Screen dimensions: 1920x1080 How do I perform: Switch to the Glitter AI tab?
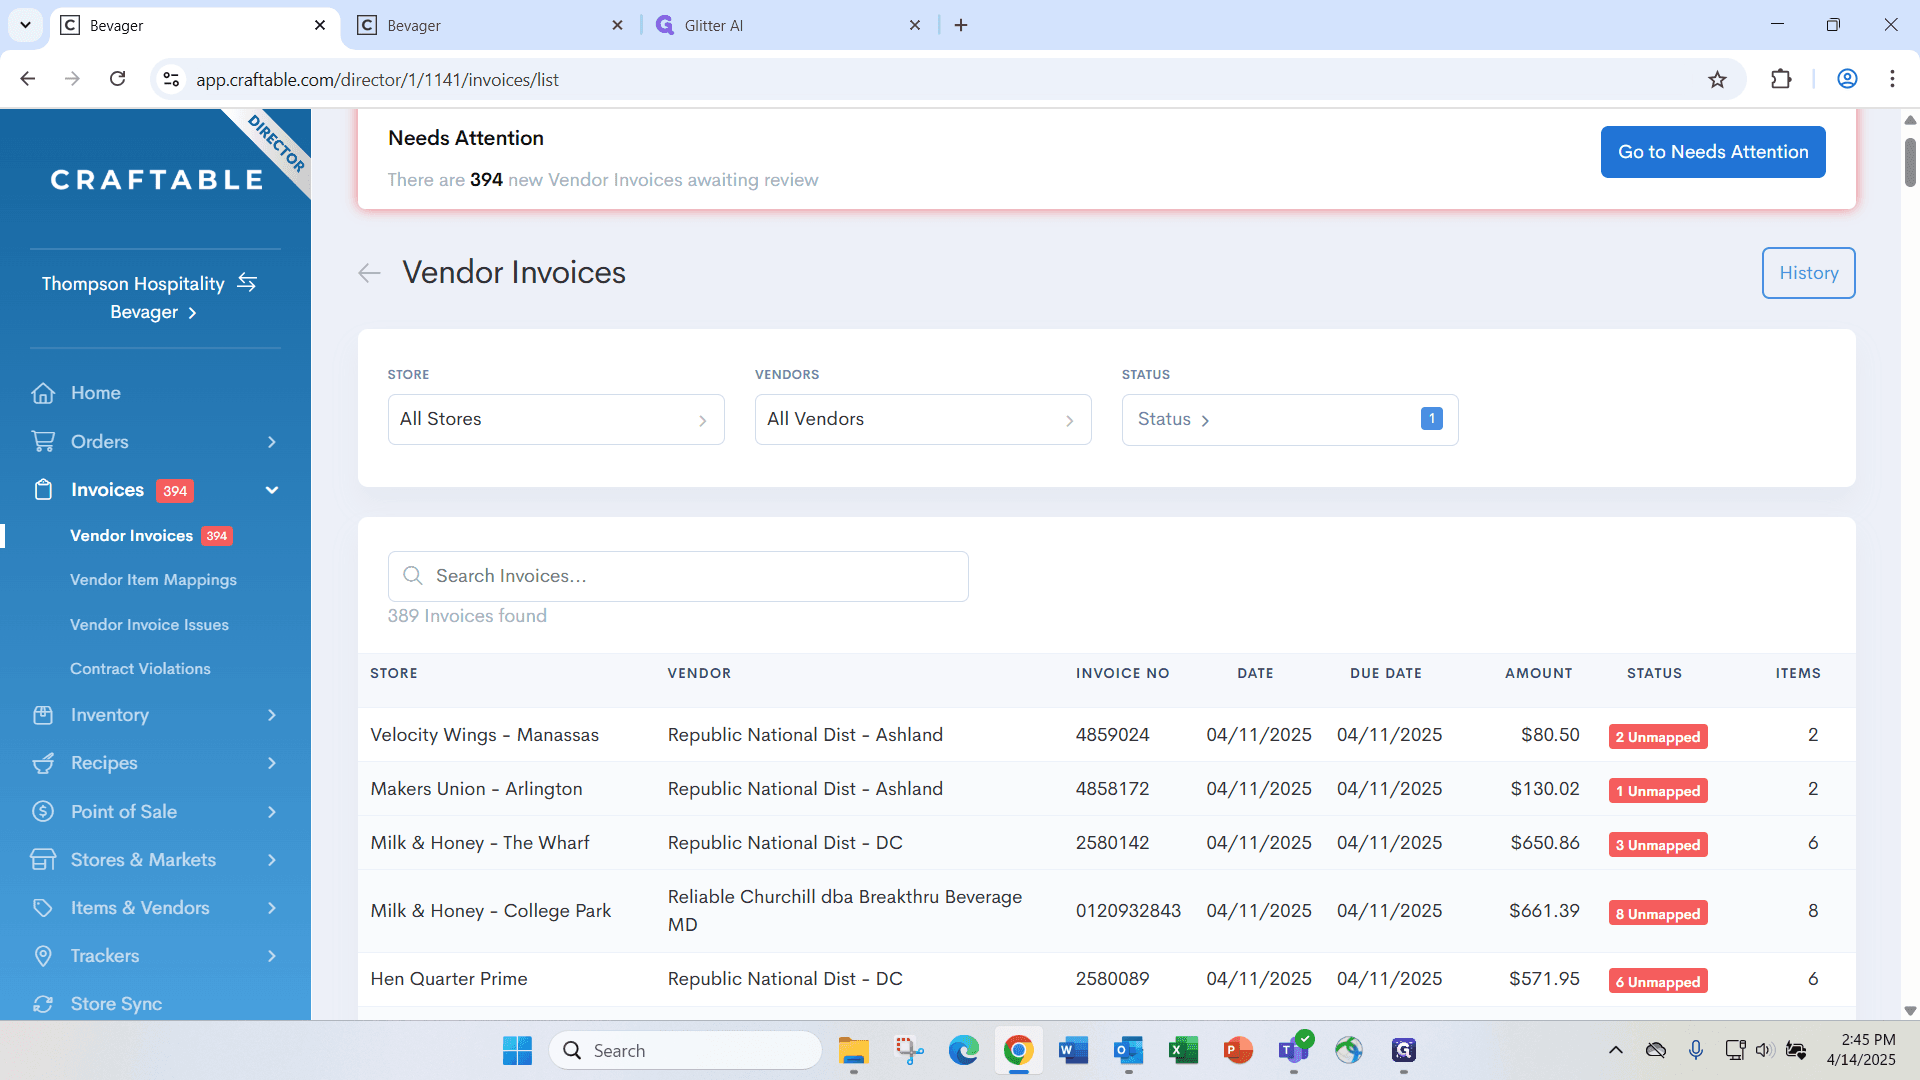pyautogui.click(x=788, y=26)
